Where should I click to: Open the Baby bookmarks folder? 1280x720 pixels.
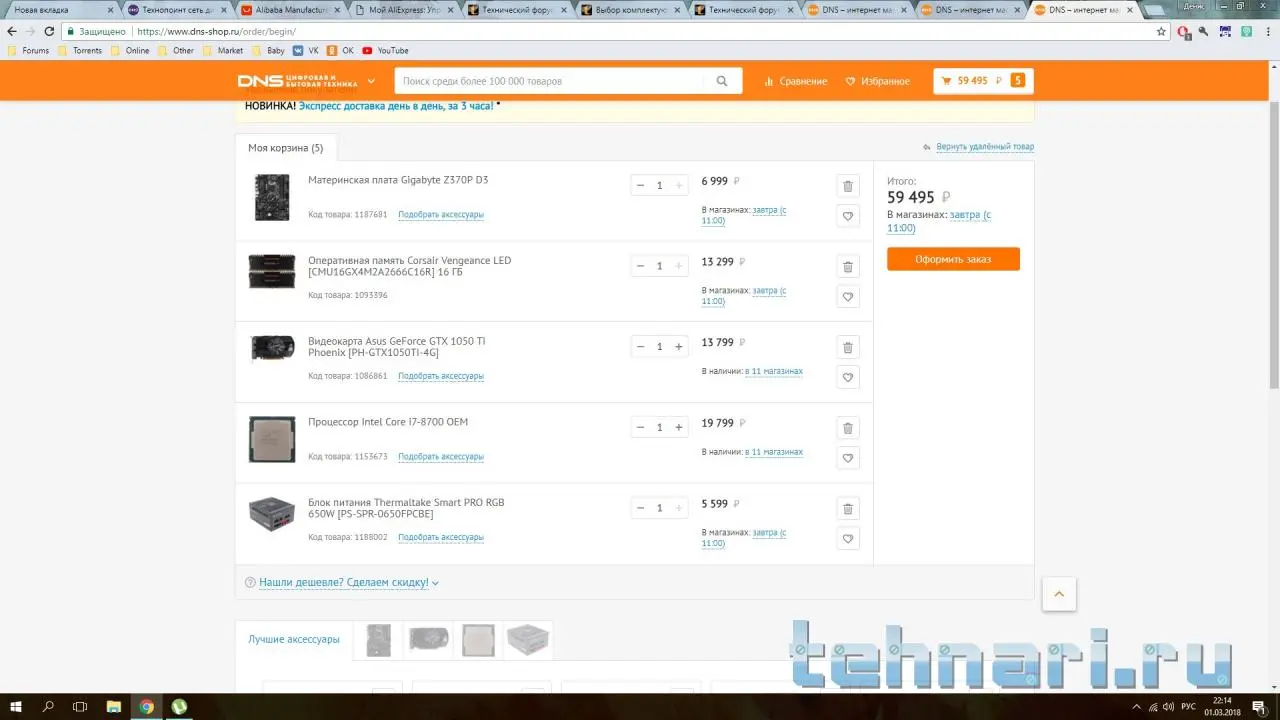268,50
